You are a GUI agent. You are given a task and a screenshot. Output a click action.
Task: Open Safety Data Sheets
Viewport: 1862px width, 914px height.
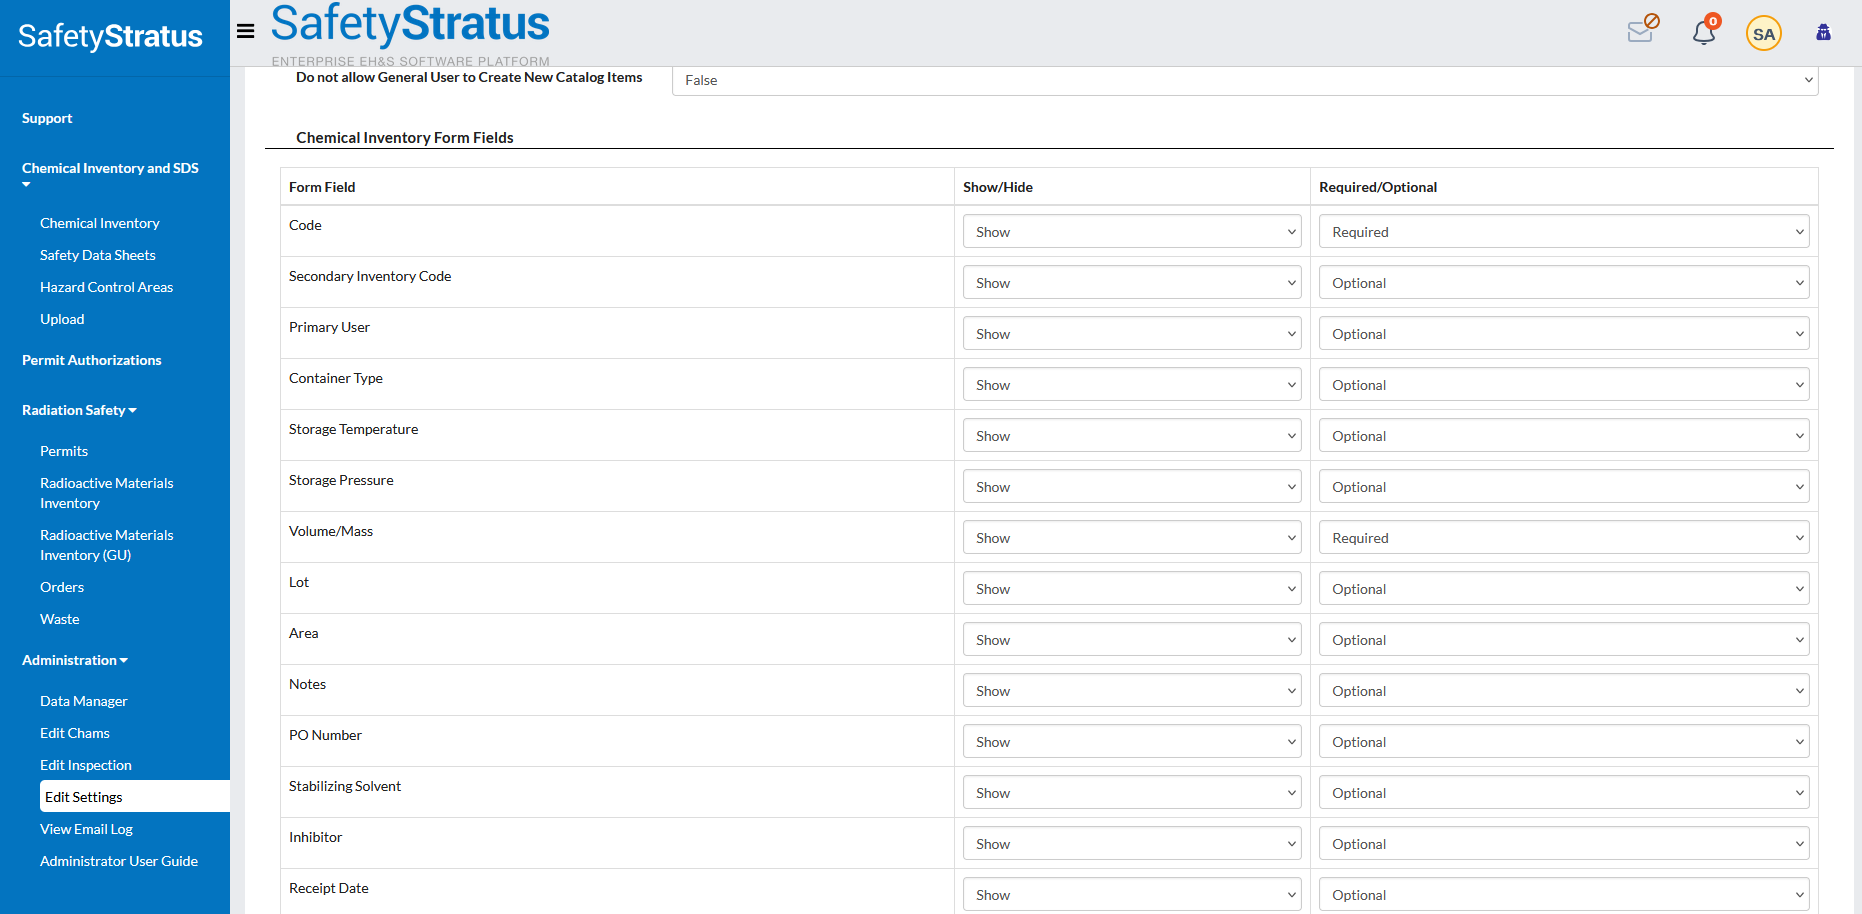[x=98, y=255]
